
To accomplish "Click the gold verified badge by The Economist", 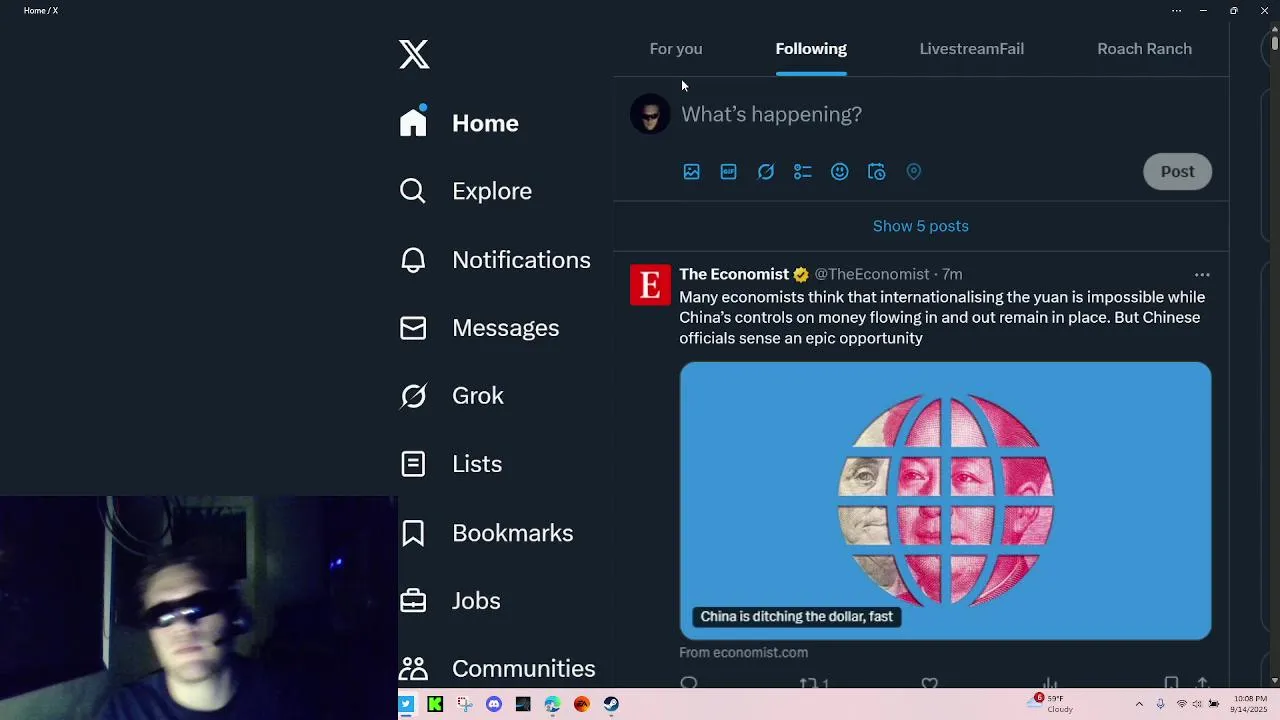I will click(x=801, y=275).
